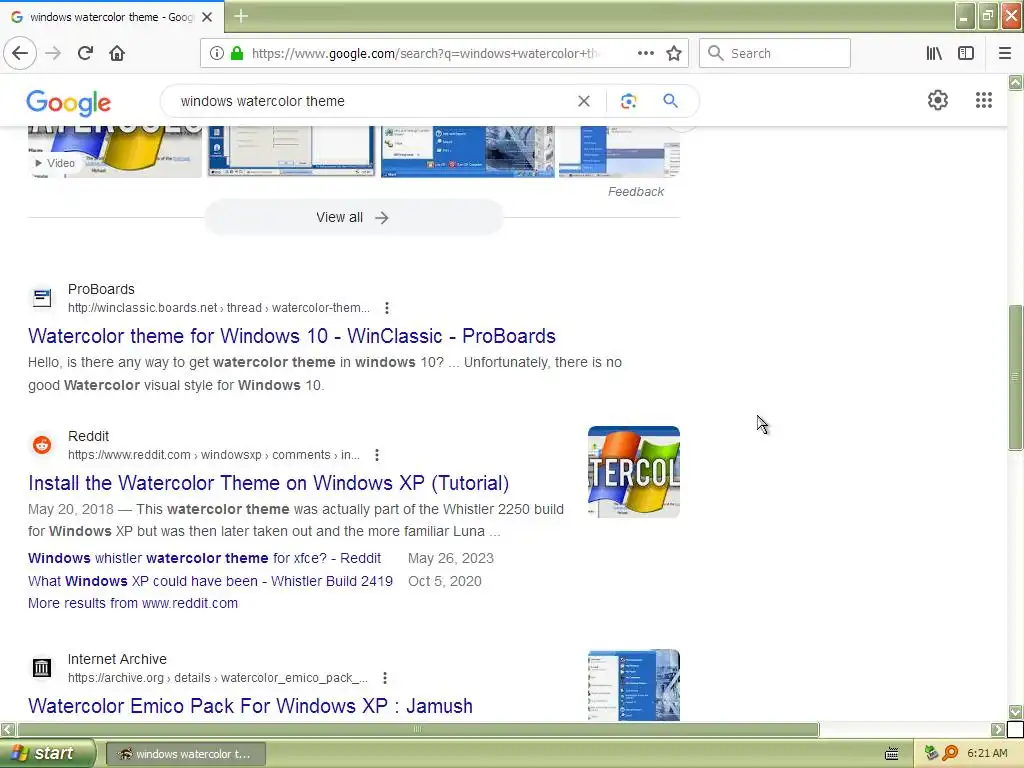Click the green secure connection padlock
This screenshot has width=1024, height=768.
pos(237,53)
